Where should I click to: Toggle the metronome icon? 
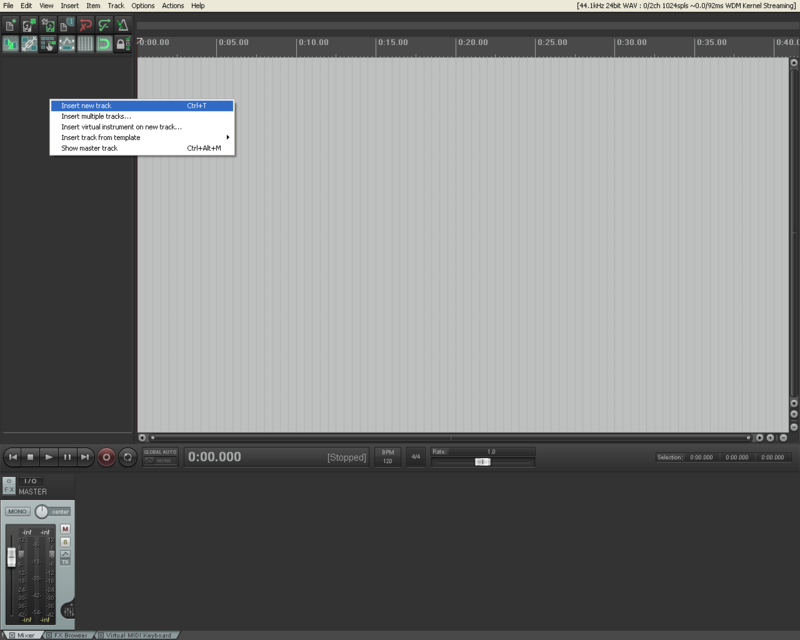coord(122,25)
